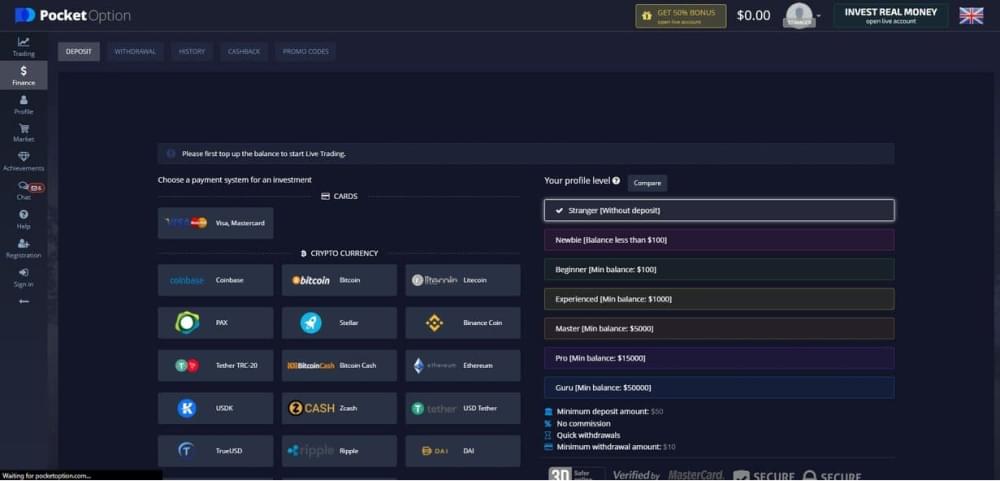Choose Ethereum payment option
Image resolution: width=1000 pixels, height=481 pixels.
[x=463, y=366]
